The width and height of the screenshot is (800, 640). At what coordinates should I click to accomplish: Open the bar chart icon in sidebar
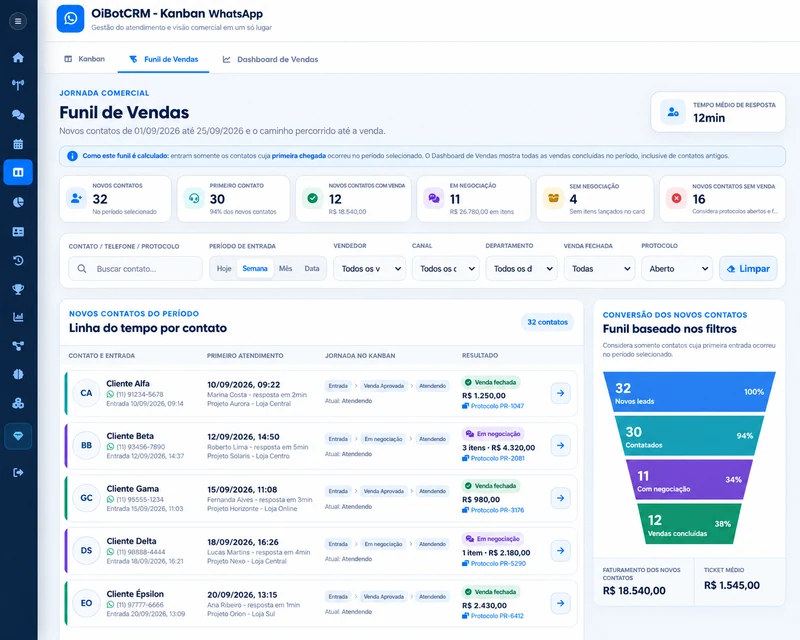(x=18, y=317)
